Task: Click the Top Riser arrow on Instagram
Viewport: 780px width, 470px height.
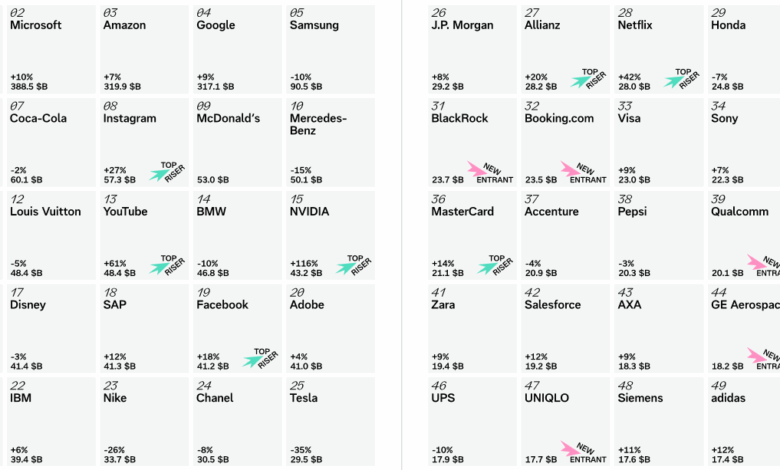Action: (x=160, y=173)
